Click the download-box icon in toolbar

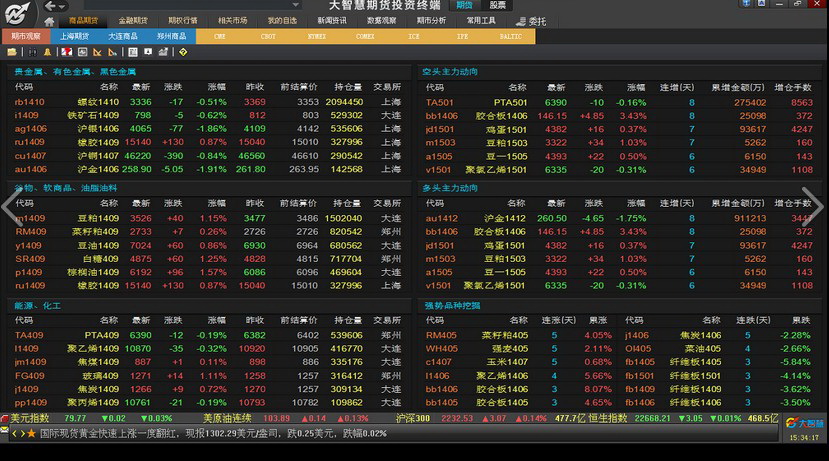pyautogui.click(x=148, y=52)
